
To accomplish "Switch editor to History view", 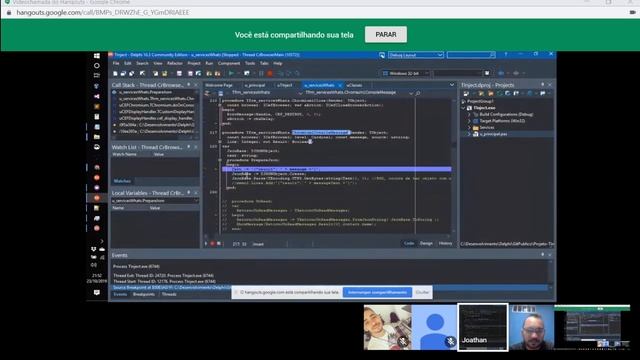I will [x=445, y=243].
